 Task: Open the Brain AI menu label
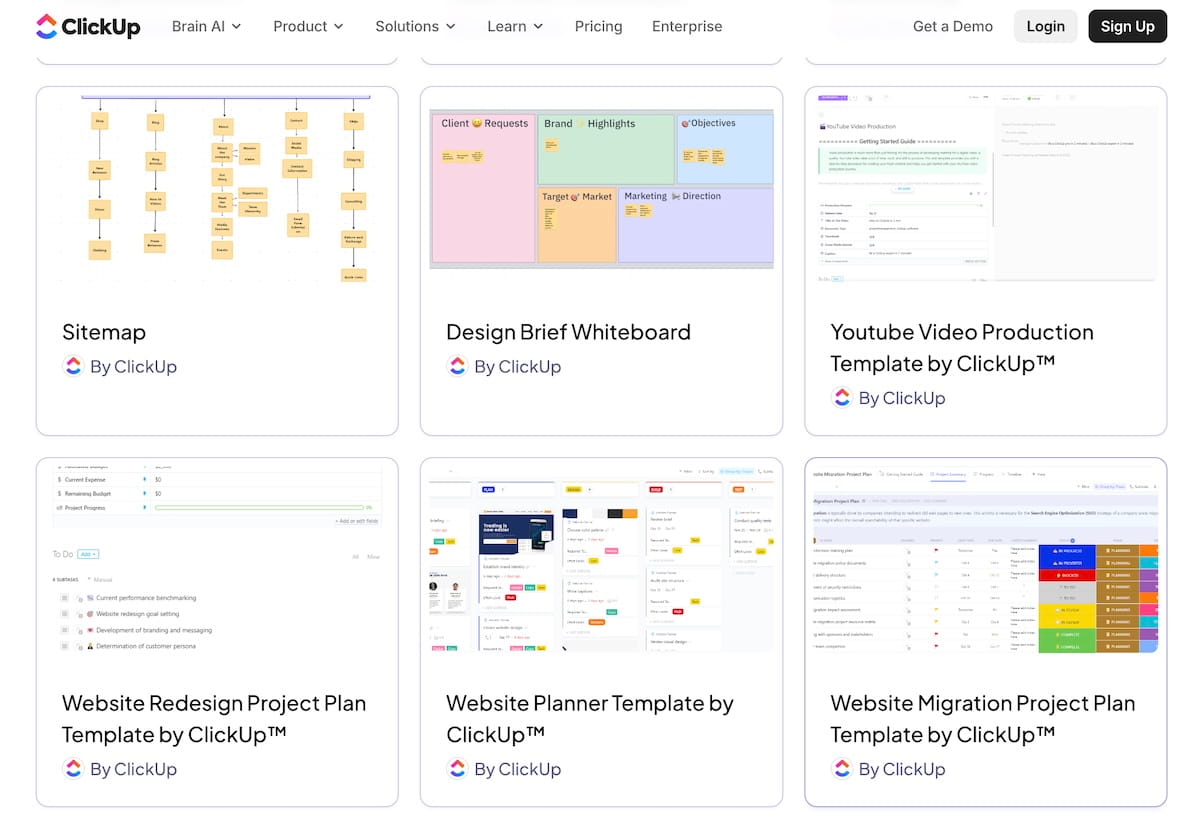[x=198, y=27]
